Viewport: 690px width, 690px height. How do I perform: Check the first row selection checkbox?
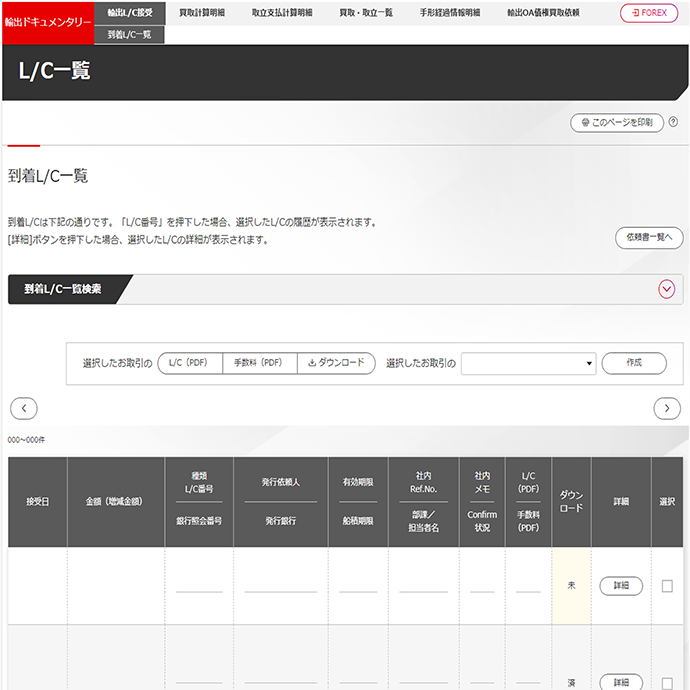[667, 587]
